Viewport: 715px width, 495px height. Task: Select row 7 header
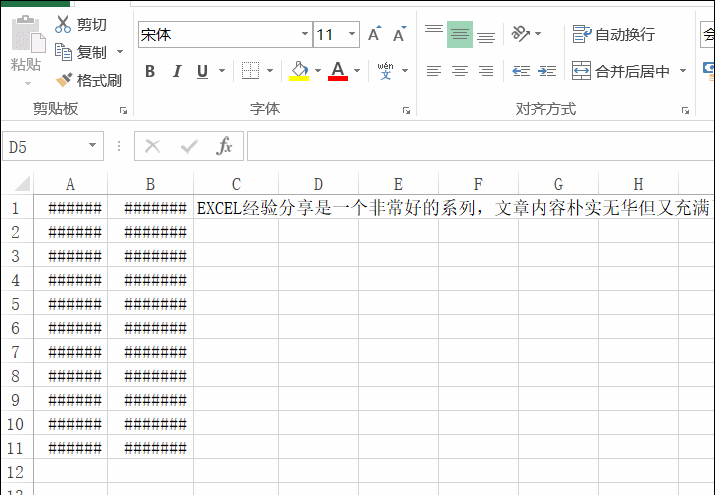point(16,352)
